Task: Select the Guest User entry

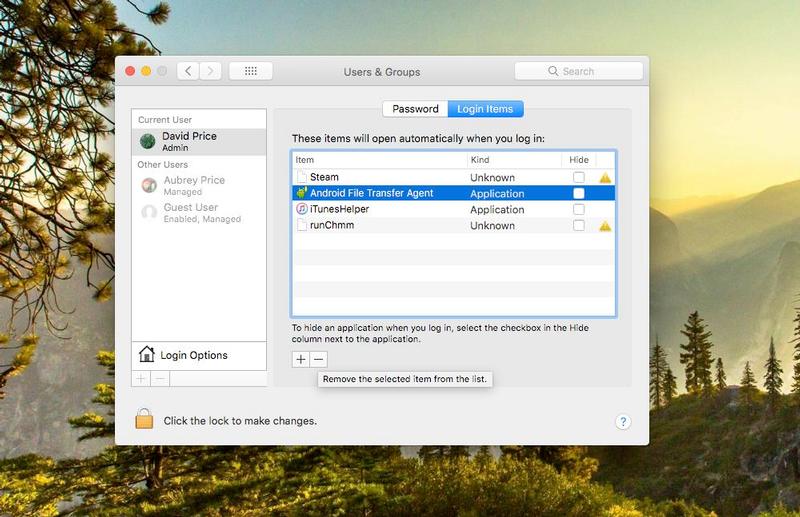Action: pos(199,212)
